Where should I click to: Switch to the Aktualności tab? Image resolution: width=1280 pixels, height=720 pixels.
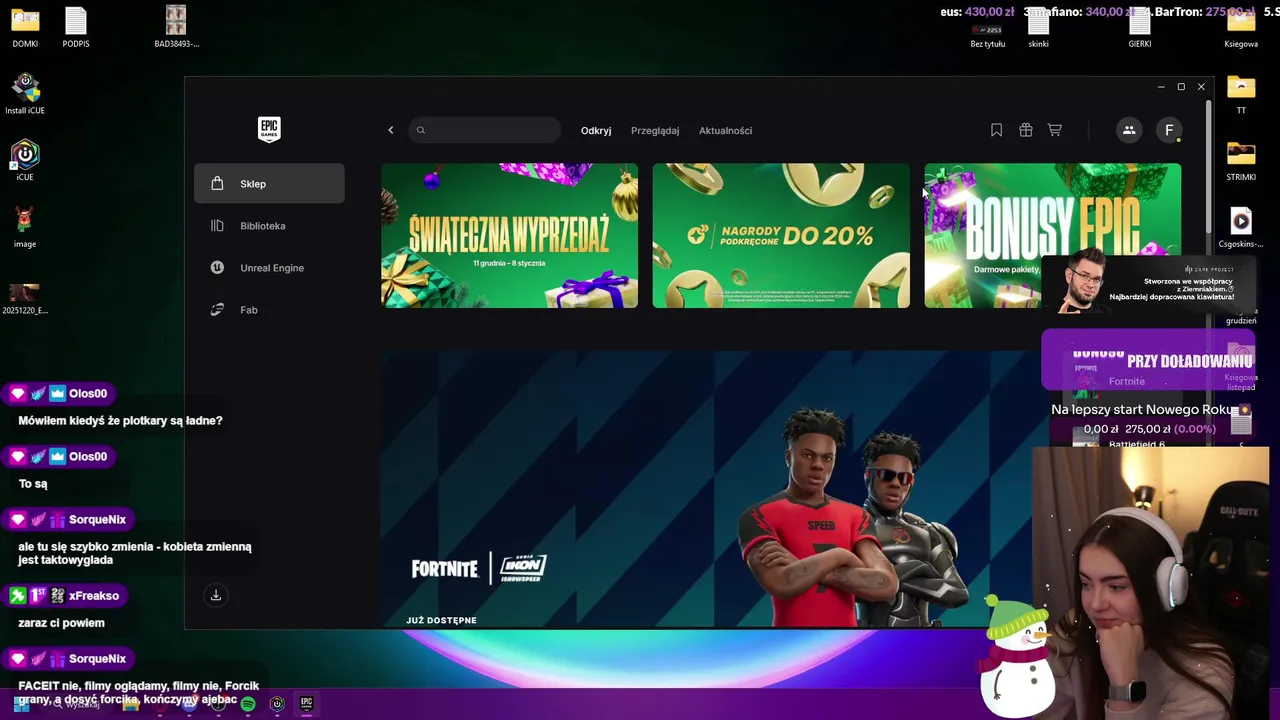[725, 131]
